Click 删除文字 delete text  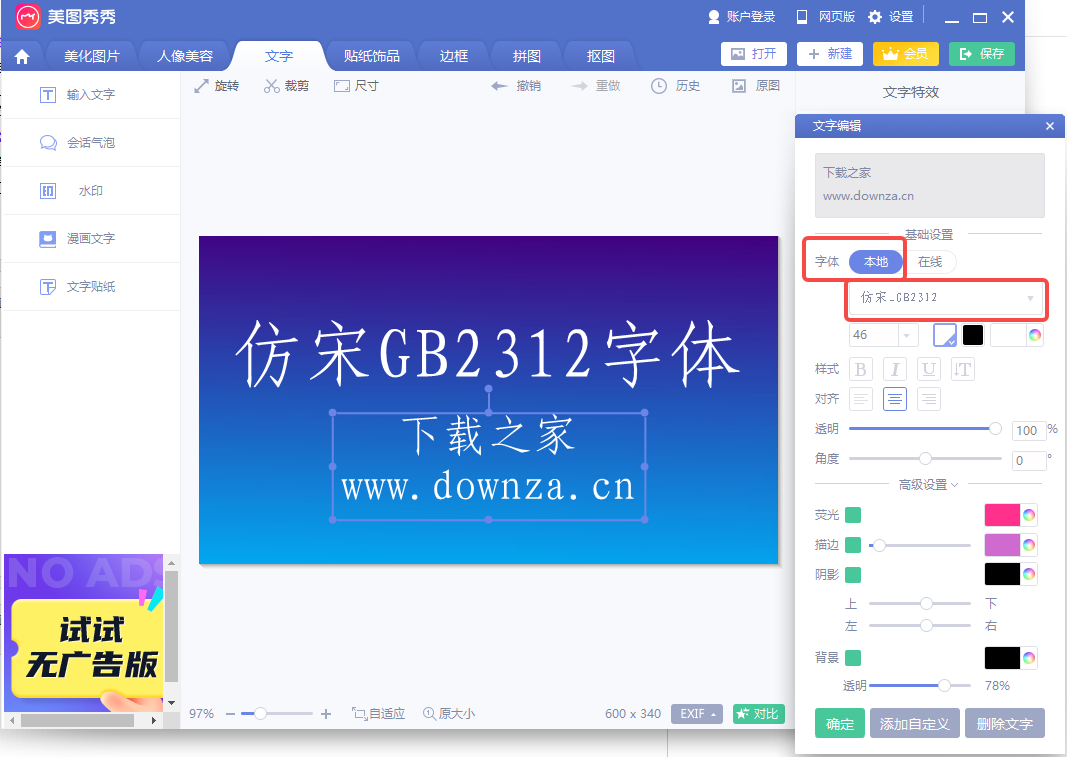click(x=1004, y=724)
